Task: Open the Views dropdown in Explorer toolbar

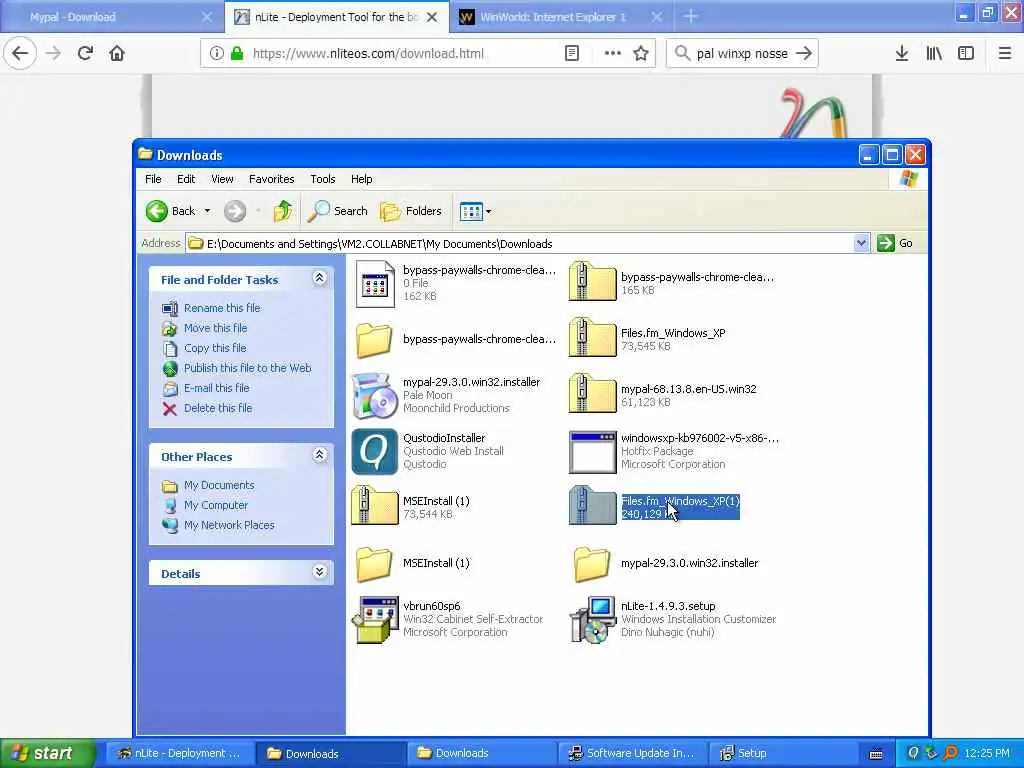Action: click(x=475, y=211)
